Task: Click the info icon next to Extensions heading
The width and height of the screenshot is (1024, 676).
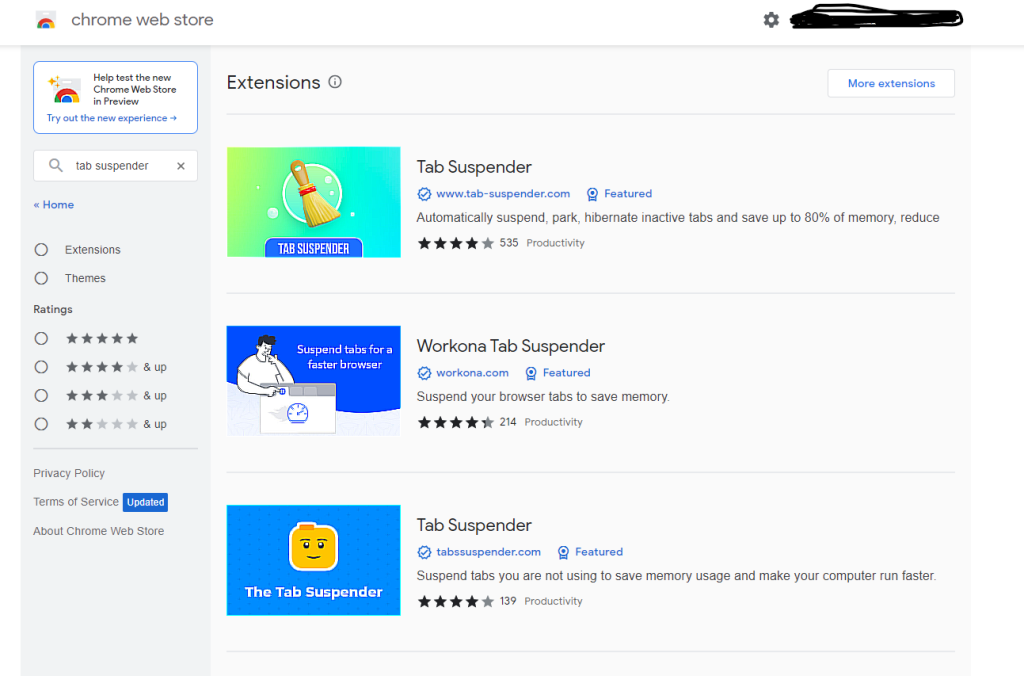Action: pos(335,82)
